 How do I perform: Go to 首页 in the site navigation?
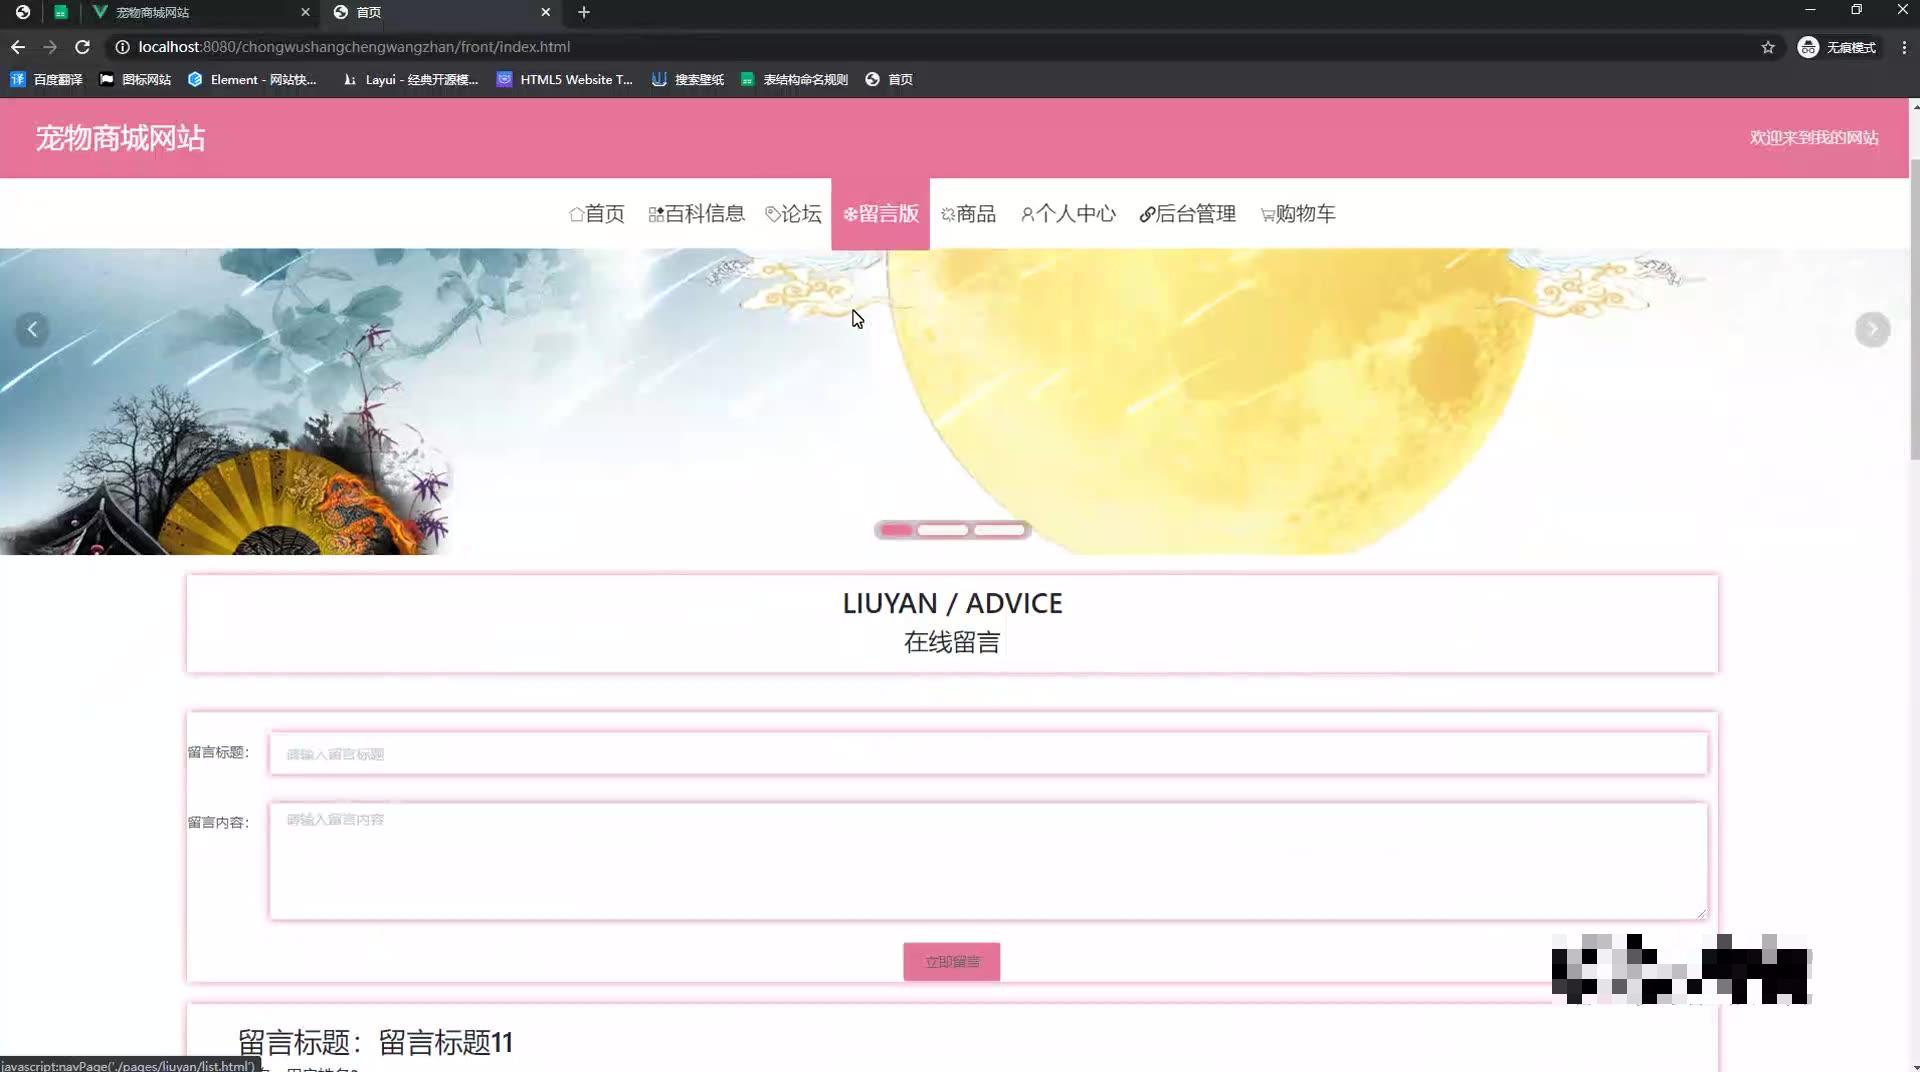pos(597,214)
